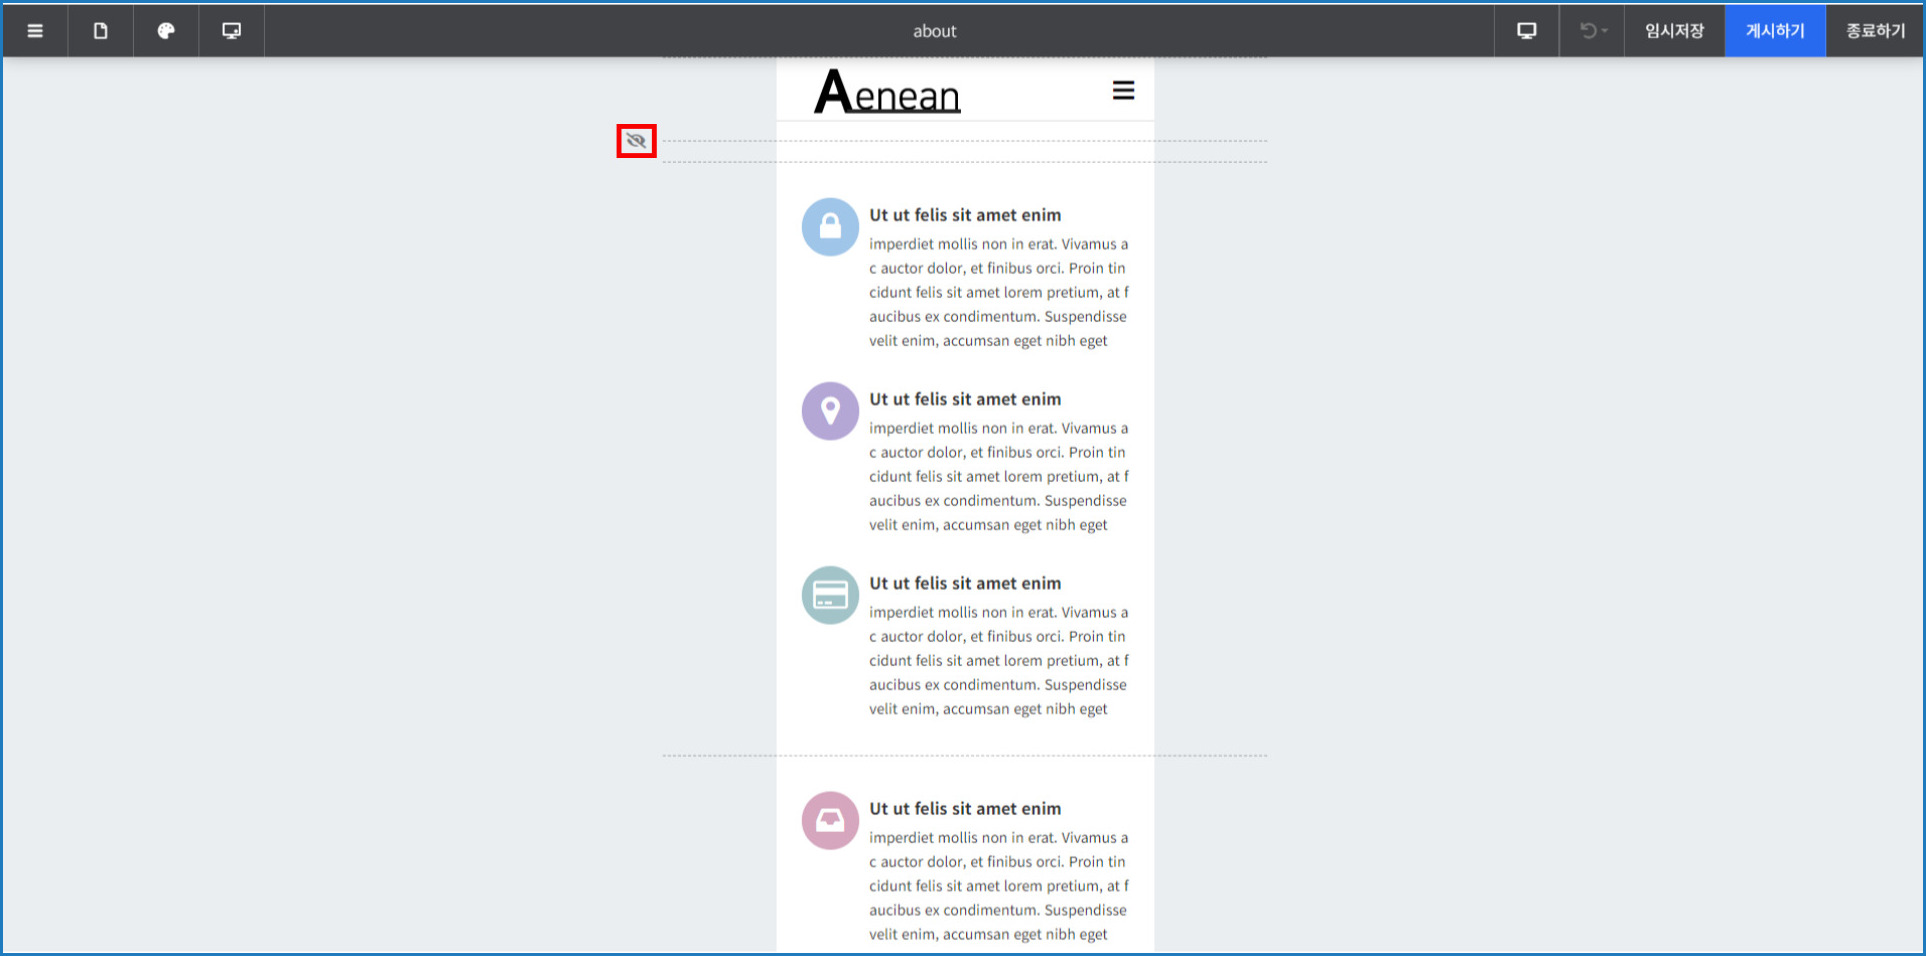The height and width of the screenshot is (956, 1926).
Task: Open the design palette icon
Action: pyautogui.click(x=166, y=31)
